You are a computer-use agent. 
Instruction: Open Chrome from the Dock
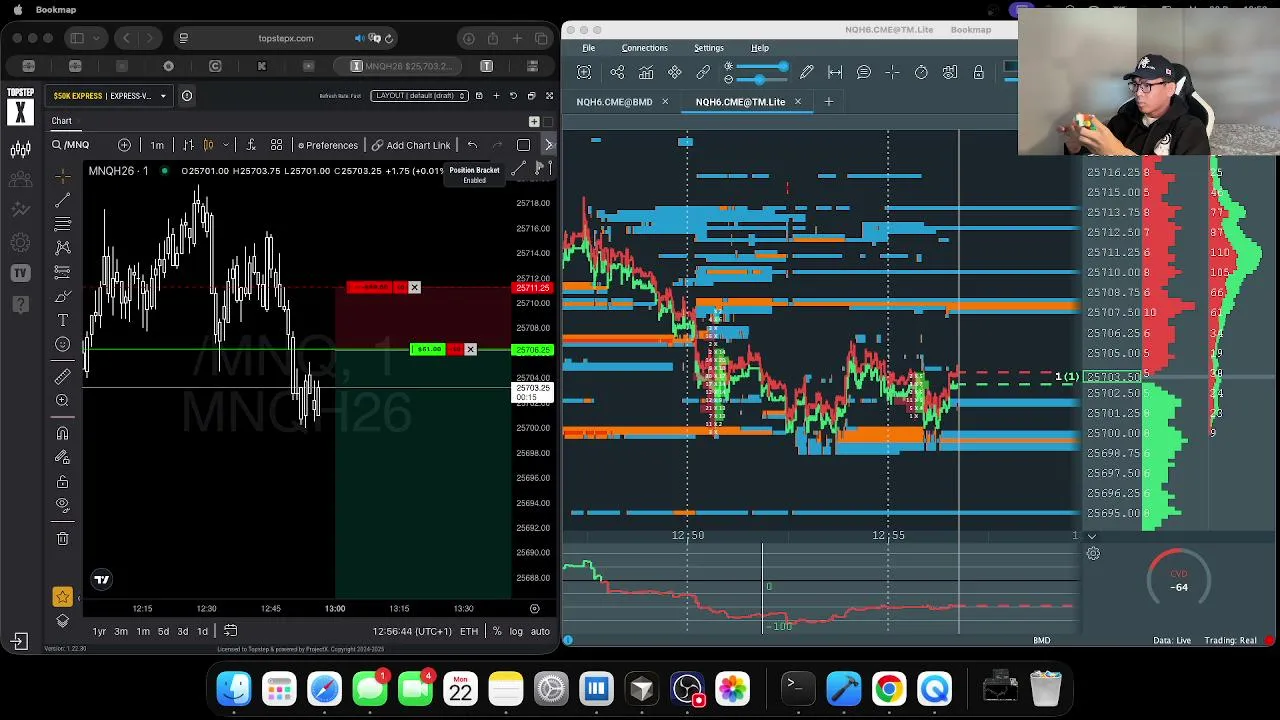coord(889,689)
